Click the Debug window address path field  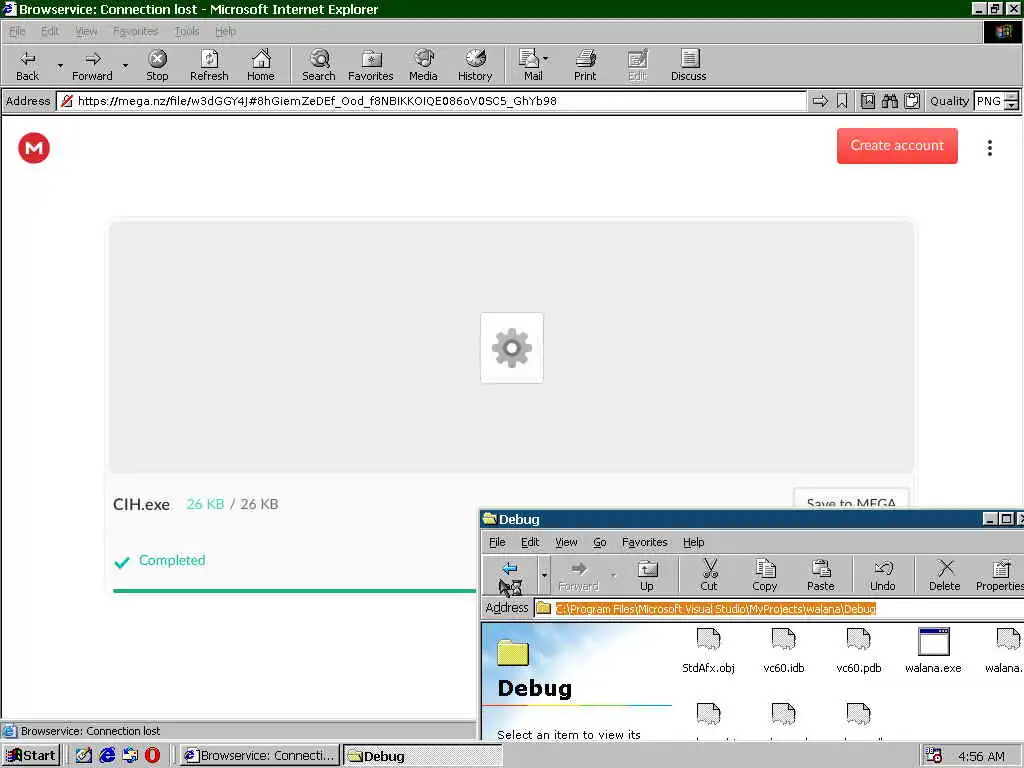point(780,609)
